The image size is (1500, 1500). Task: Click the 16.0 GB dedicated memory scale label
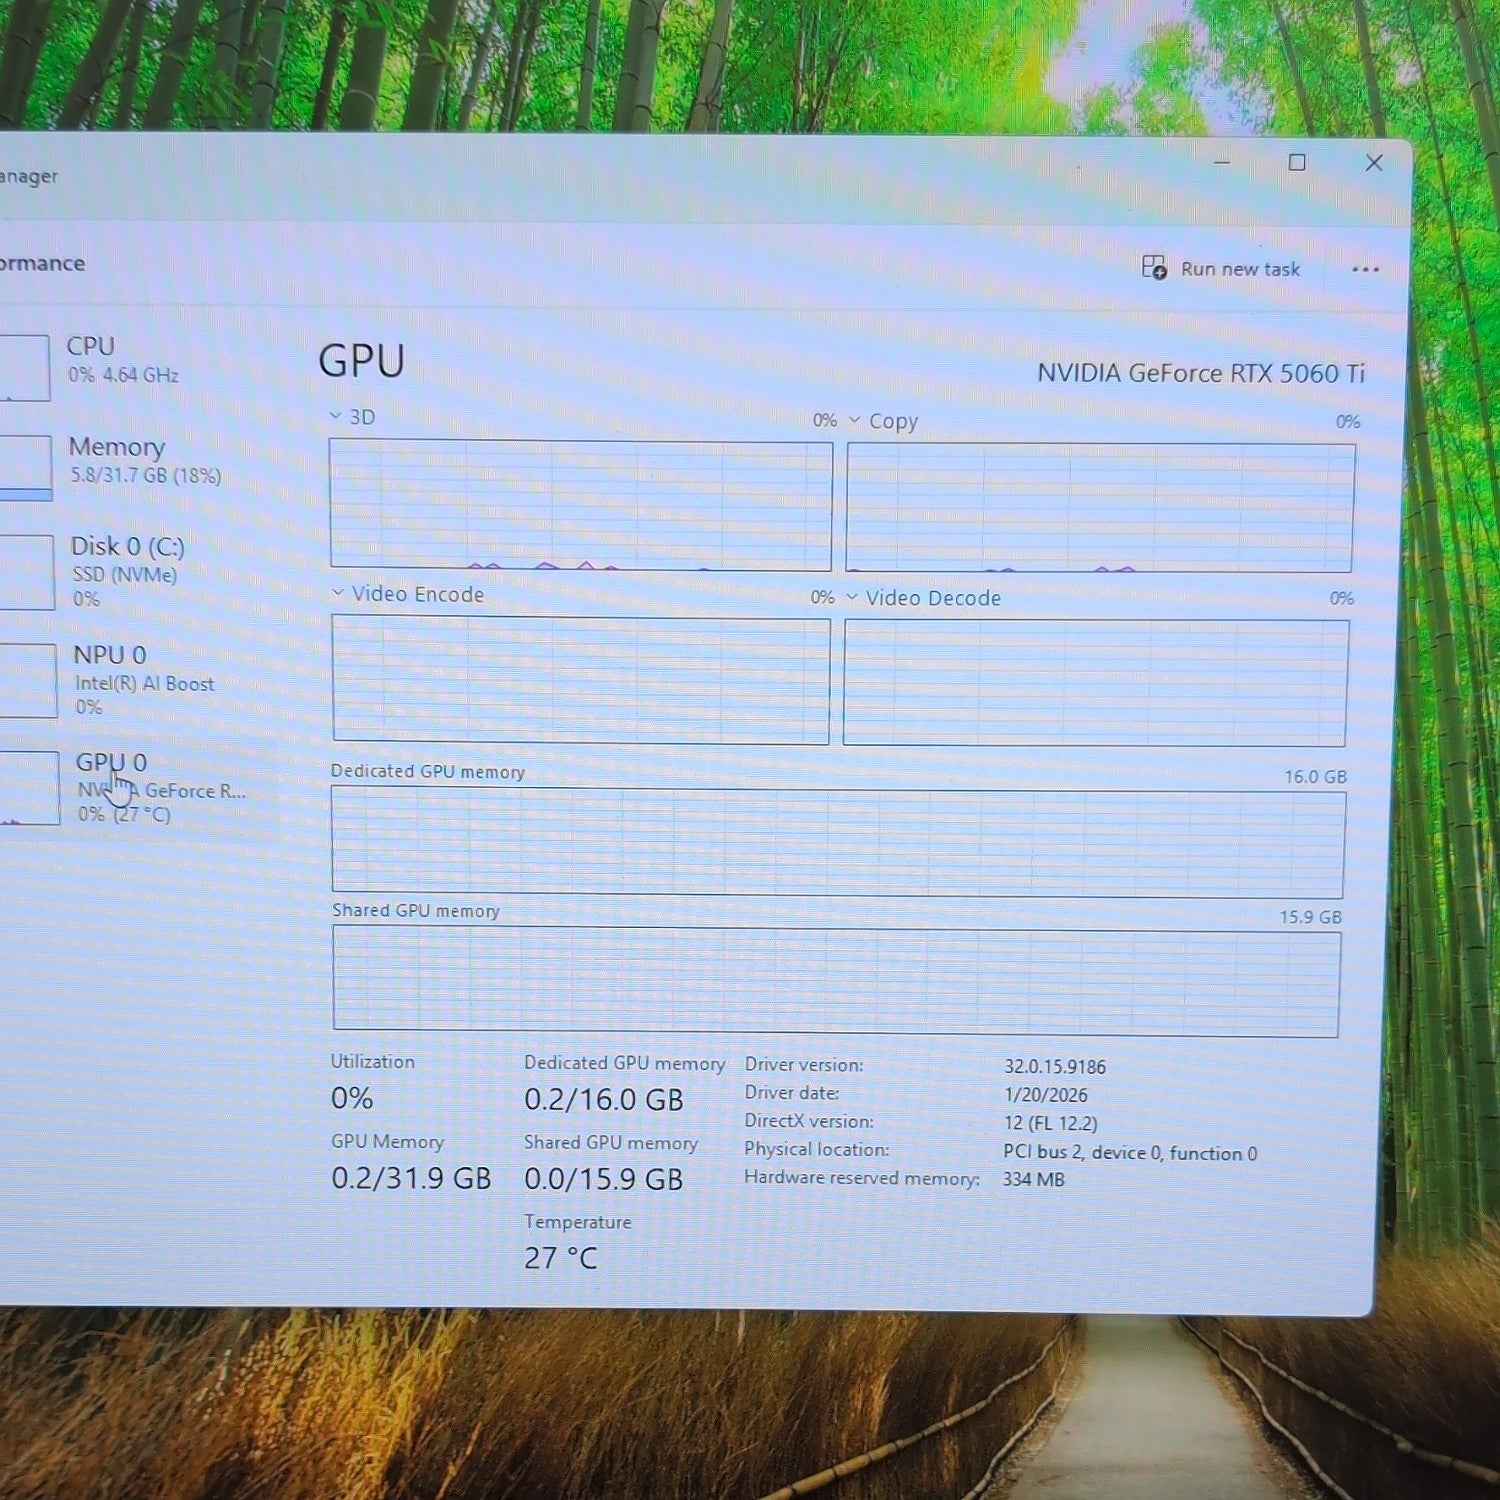1316,777
